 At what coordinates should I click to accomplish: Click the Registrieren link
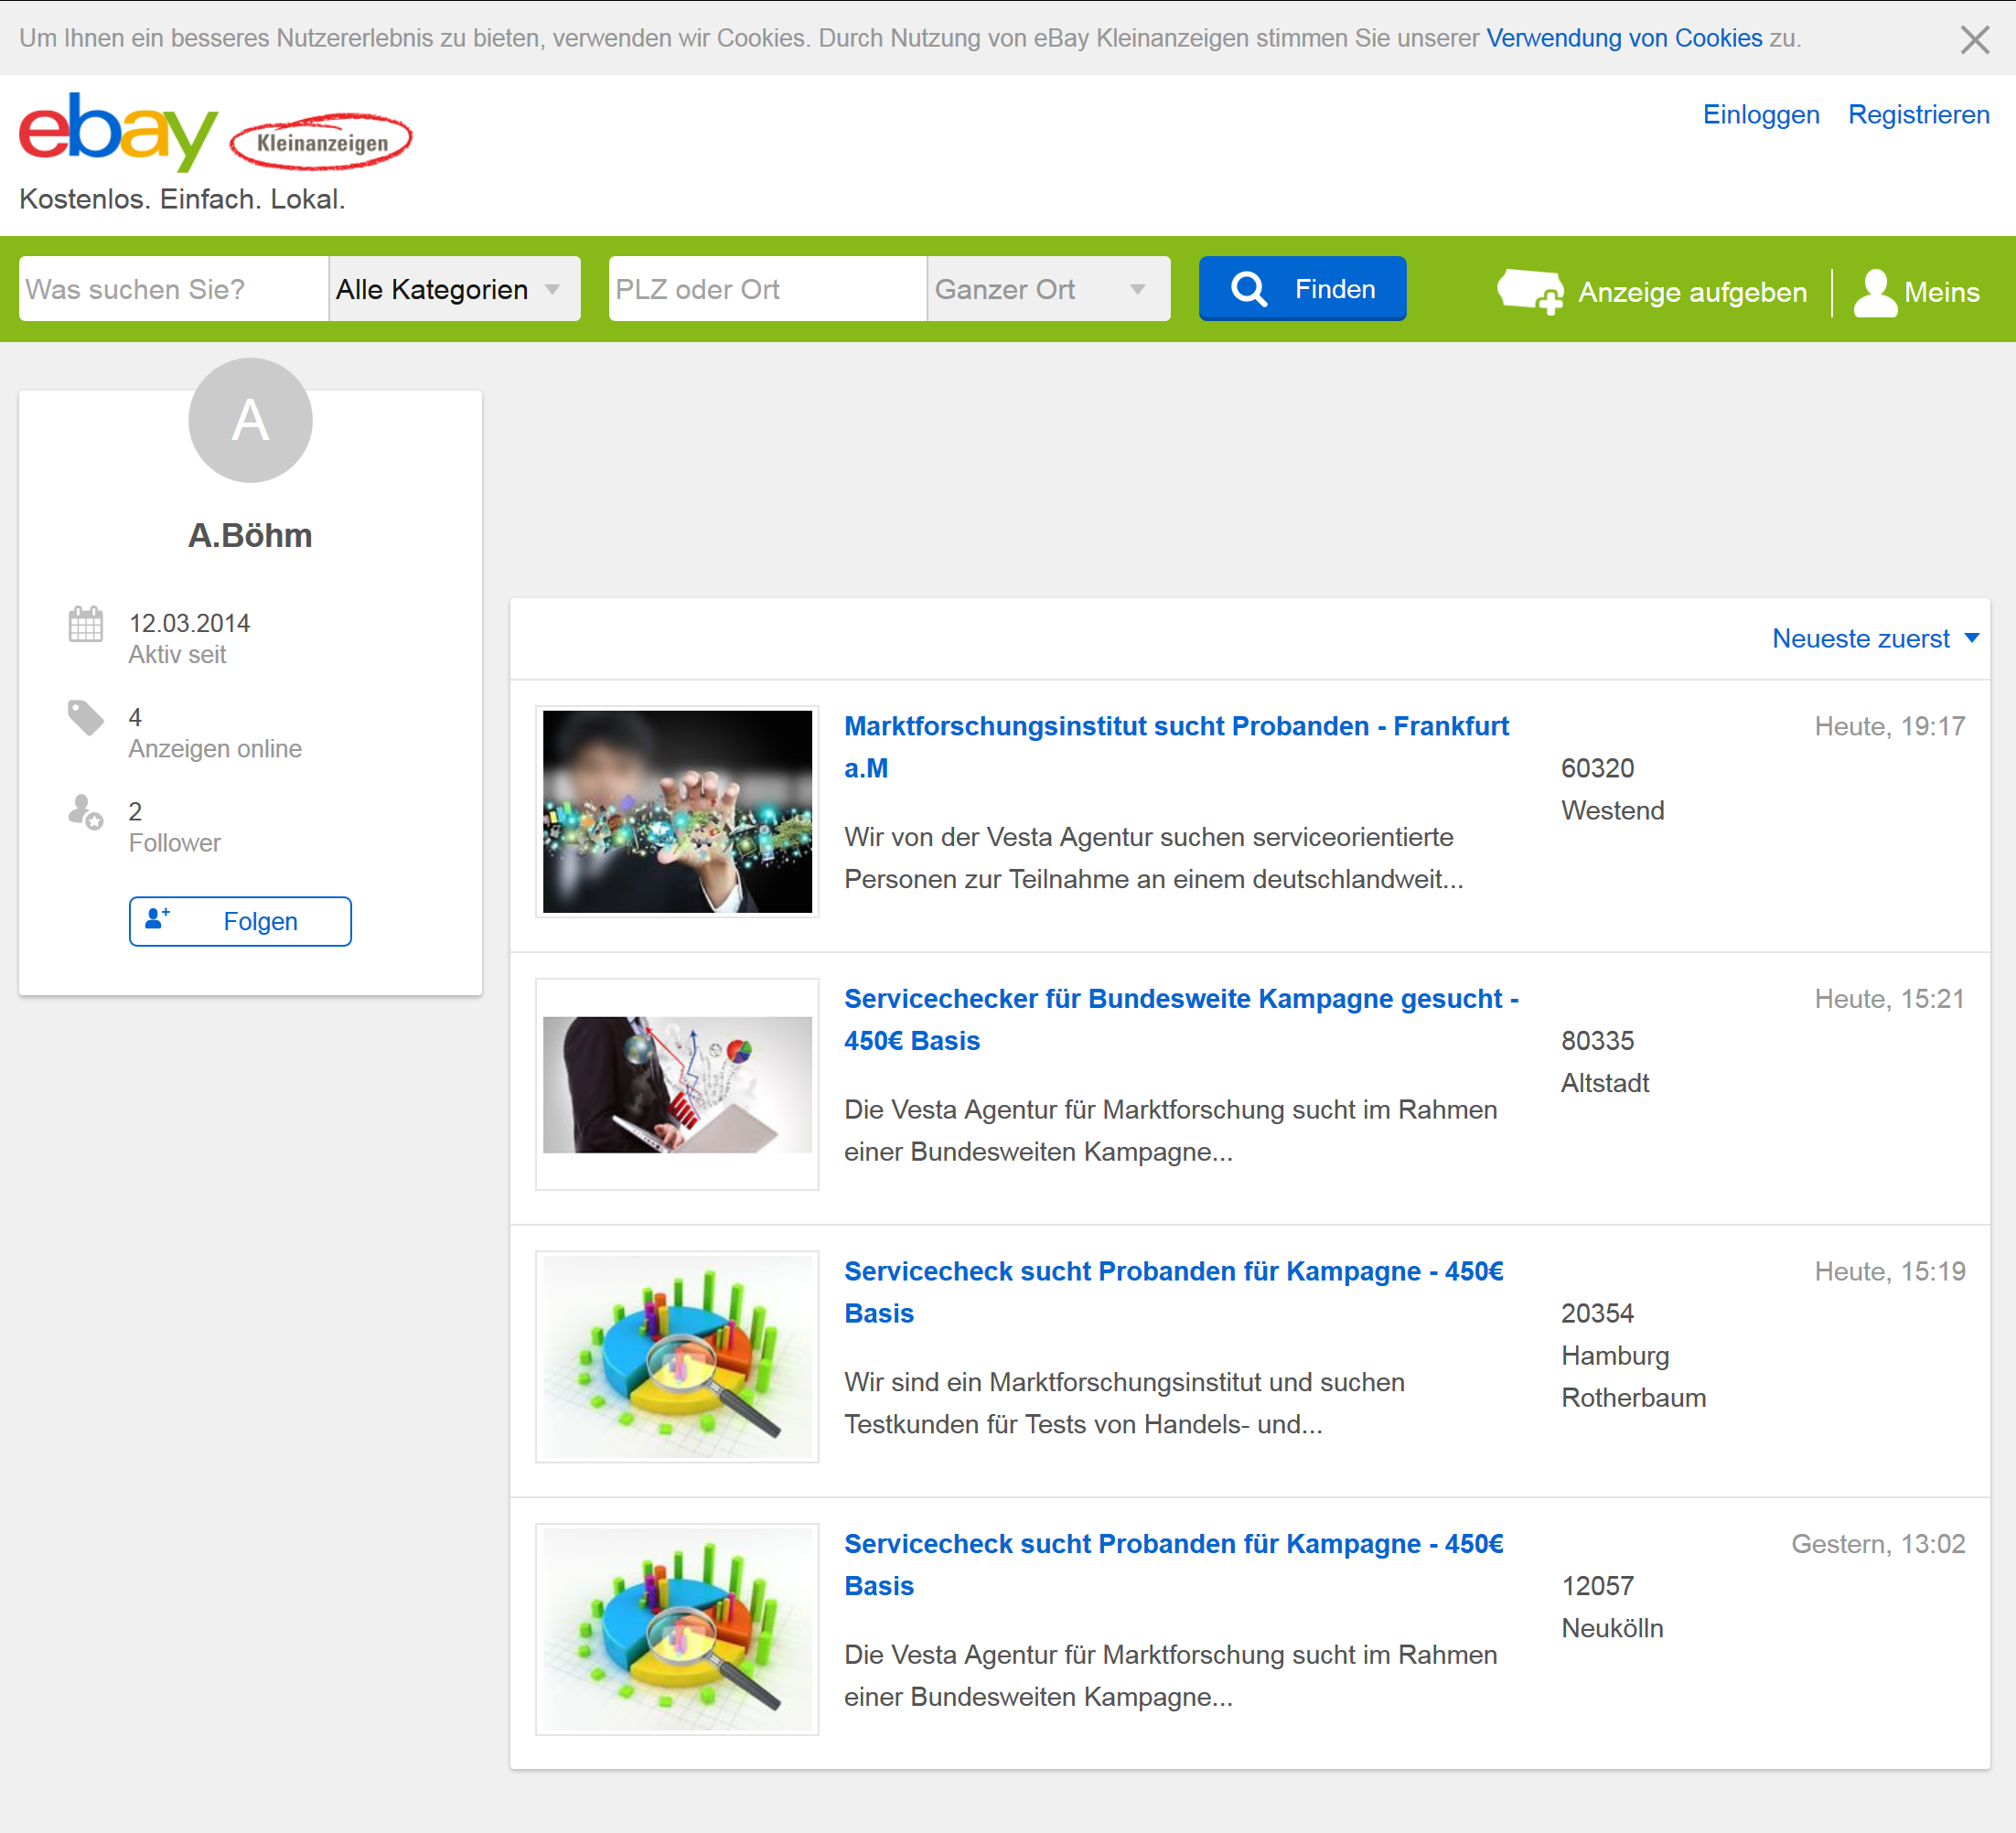(1918, 115)
